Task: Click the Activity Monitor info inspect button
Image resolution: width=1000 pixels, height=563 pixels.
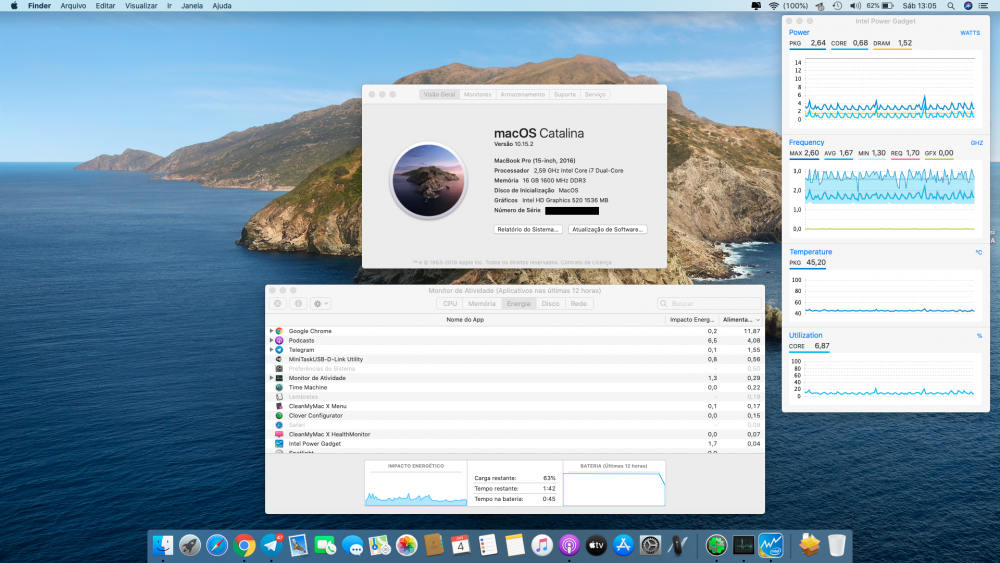Action: [x=298, y=303]
